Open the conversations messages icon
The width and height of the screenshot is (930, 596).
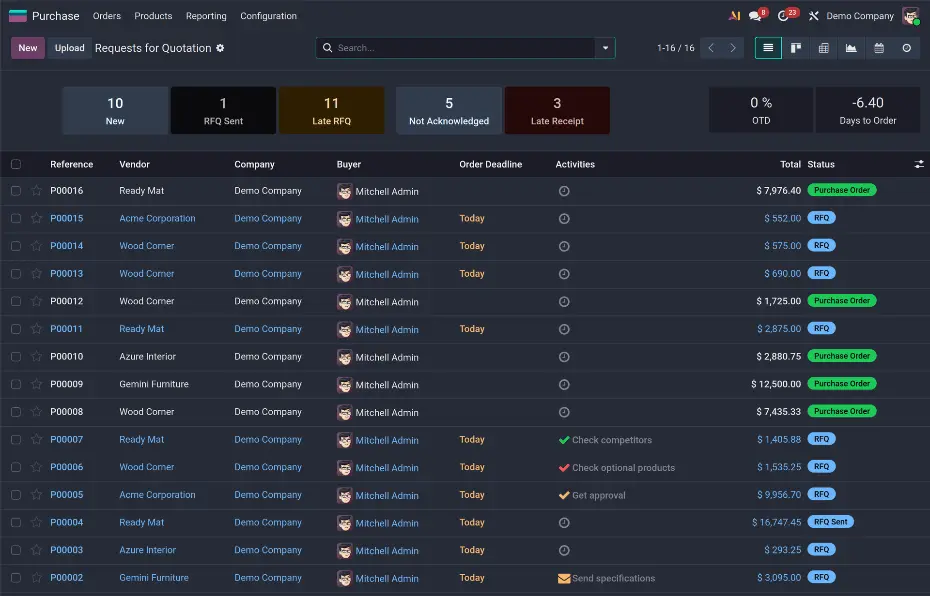pos(756,16)
